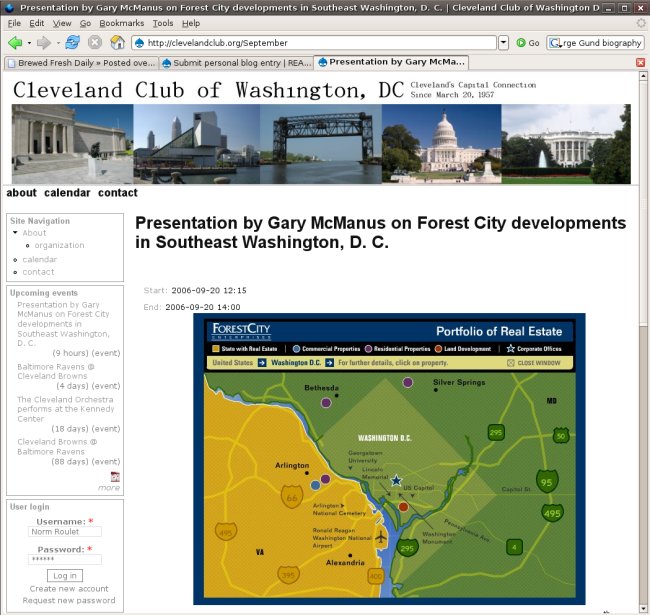Open the search engine selector dropdown

point(555,43)
